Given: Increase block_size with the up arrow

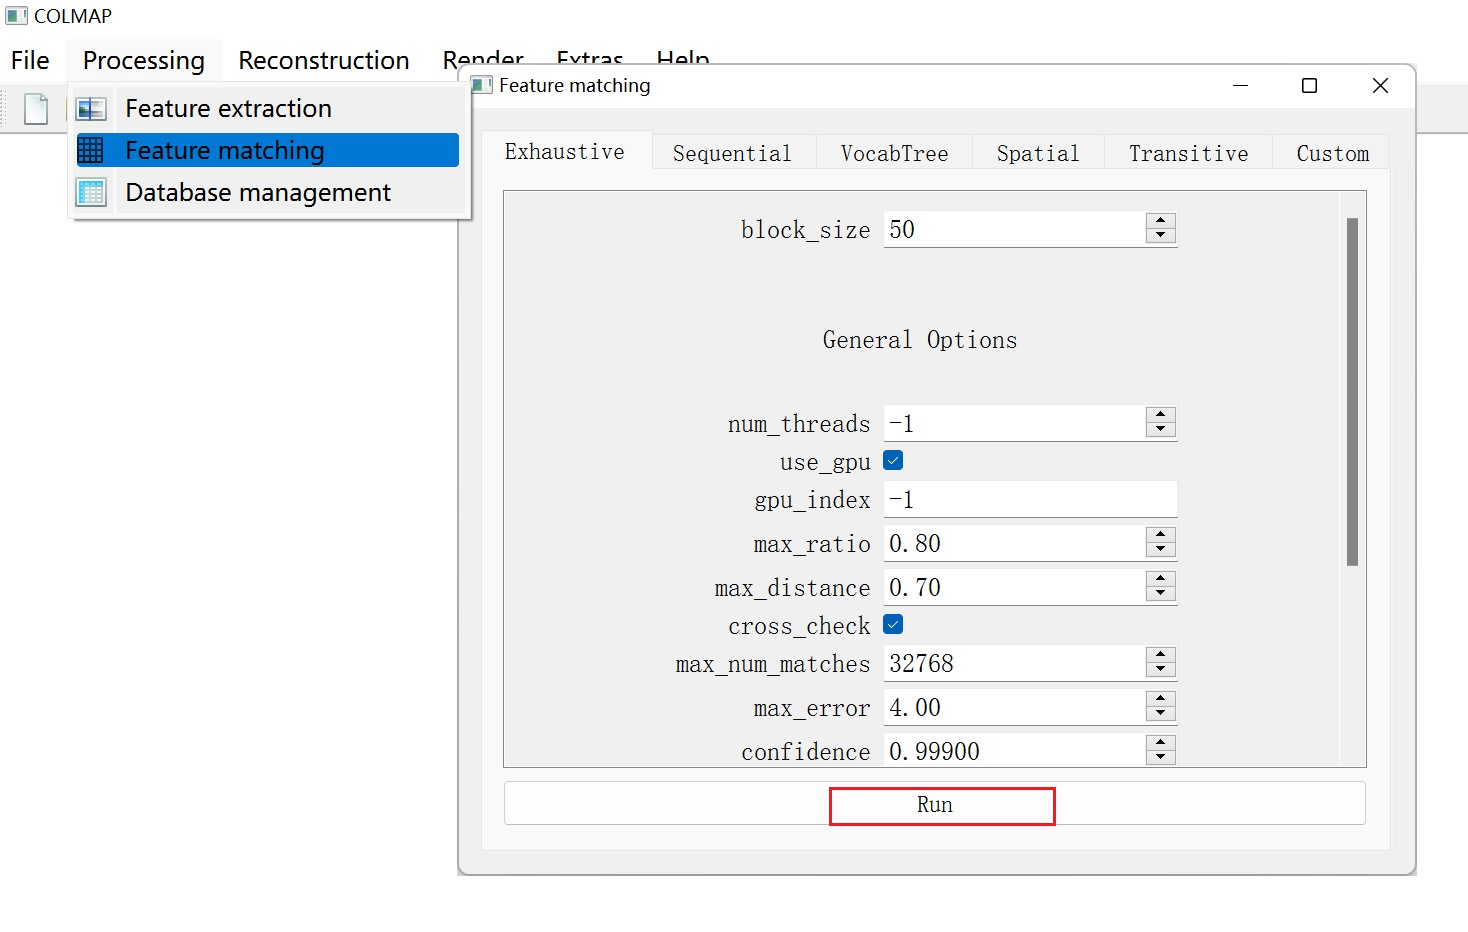Looking at the screenshot, I should click(x=1161, y=221).
